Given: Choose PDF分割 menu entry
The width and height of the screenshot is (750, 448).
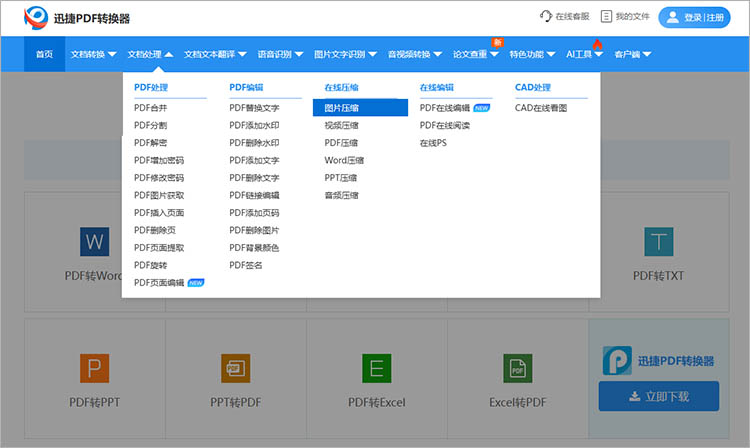Looking at the screenshot, I should [x=150, y=125].
